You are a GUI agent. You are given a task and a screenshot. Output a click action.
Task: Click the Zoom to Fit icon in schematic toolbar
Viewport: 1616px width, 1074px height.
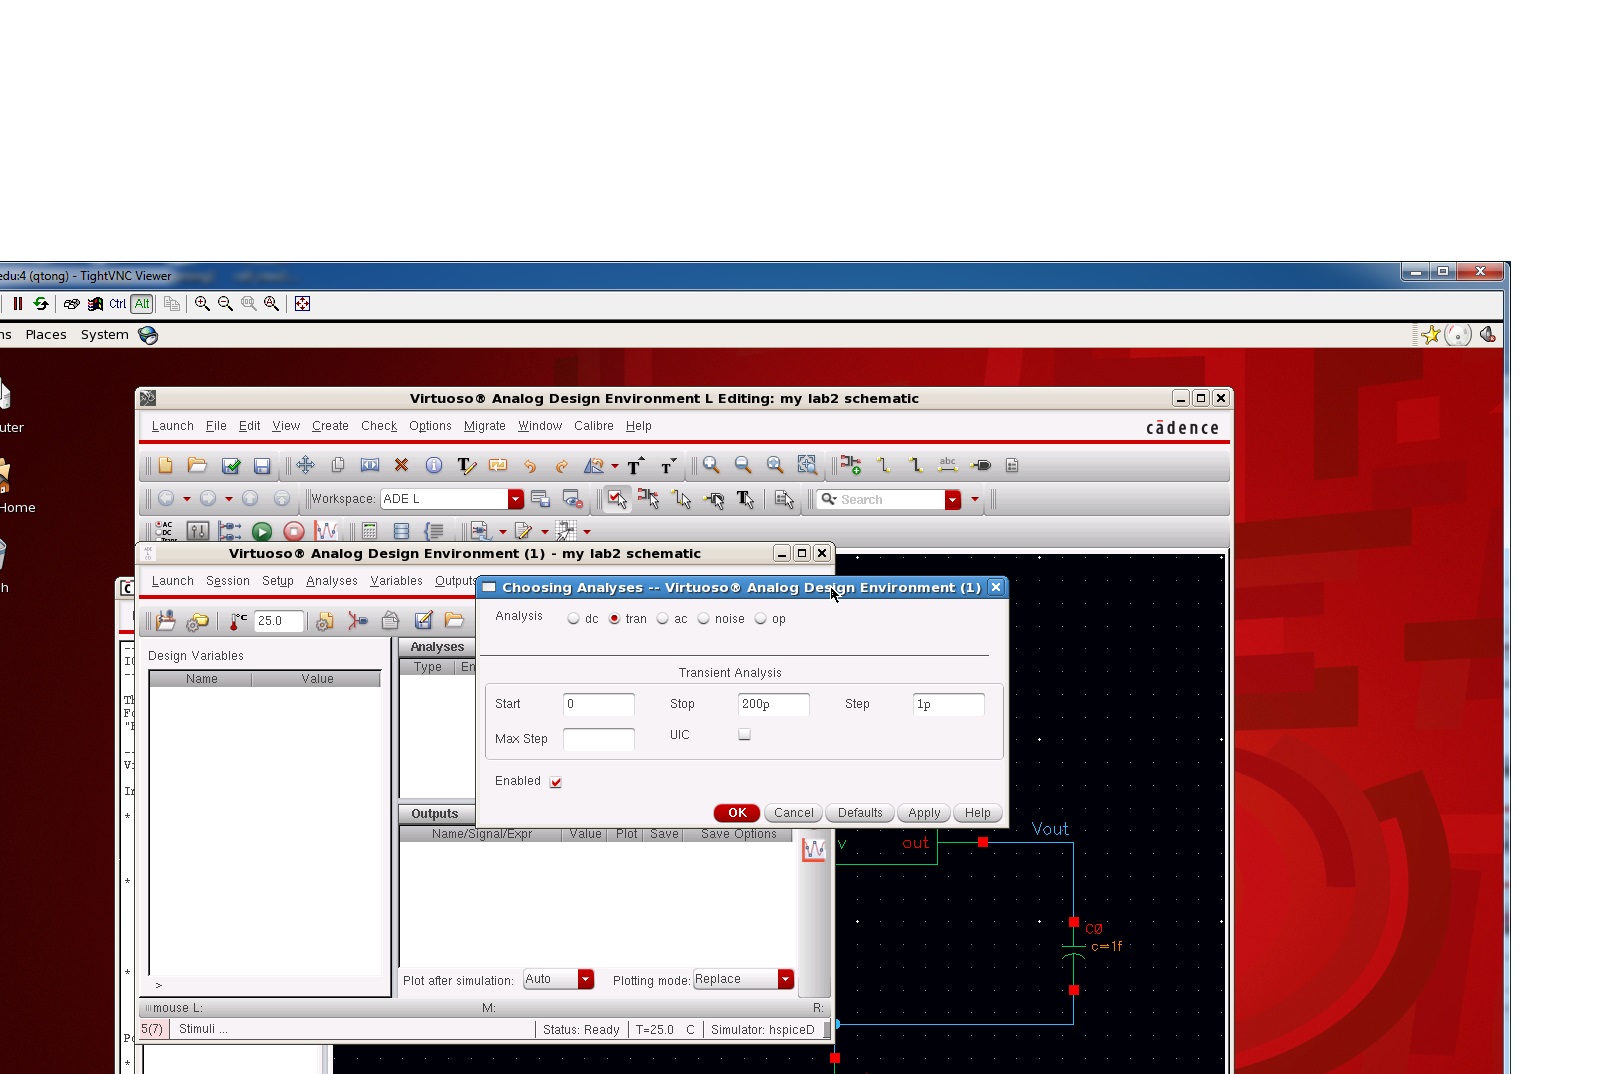click(775, 465)
